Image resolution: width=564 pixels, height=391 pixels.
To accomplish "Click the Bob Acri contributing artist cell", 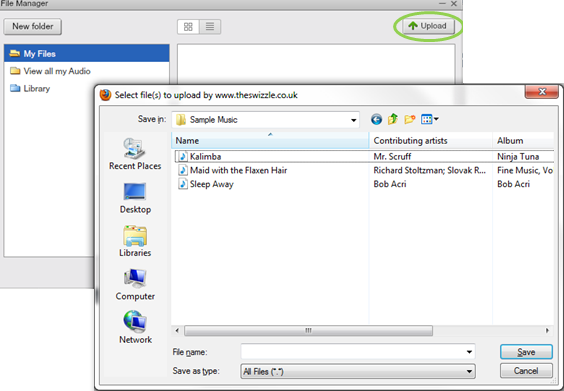I will coord(390,184).
